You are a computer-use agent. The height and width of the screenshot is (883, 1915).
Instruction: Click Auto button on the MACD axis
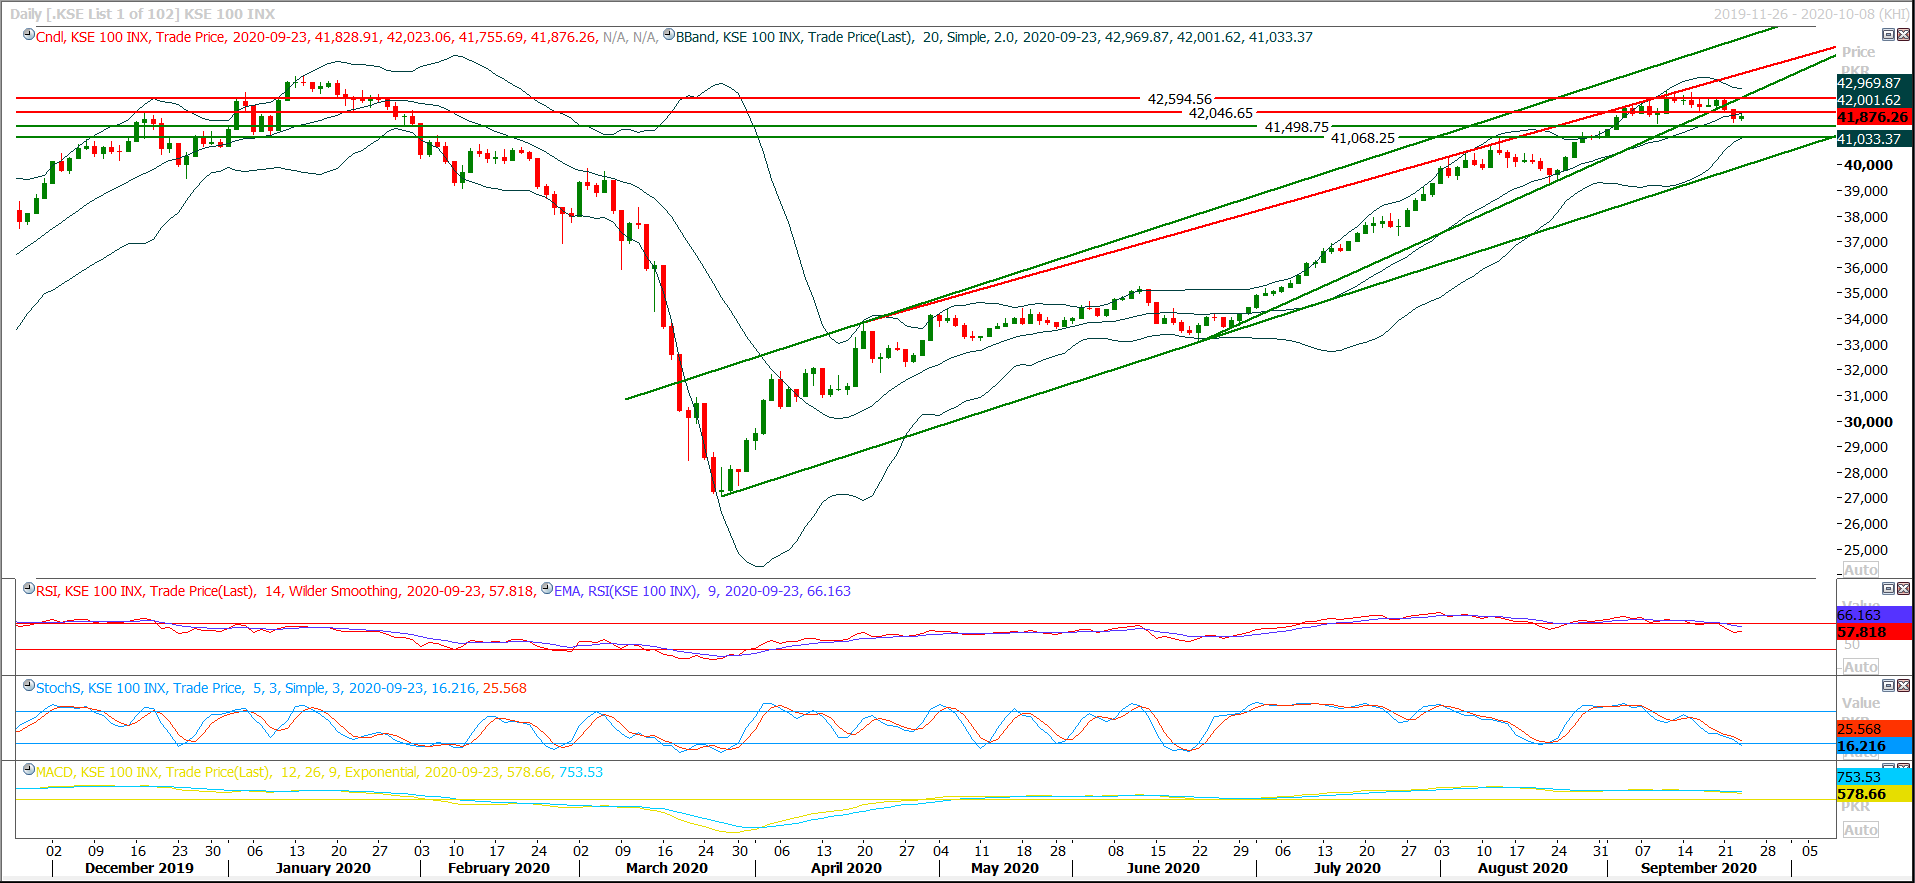[1860, 830]
